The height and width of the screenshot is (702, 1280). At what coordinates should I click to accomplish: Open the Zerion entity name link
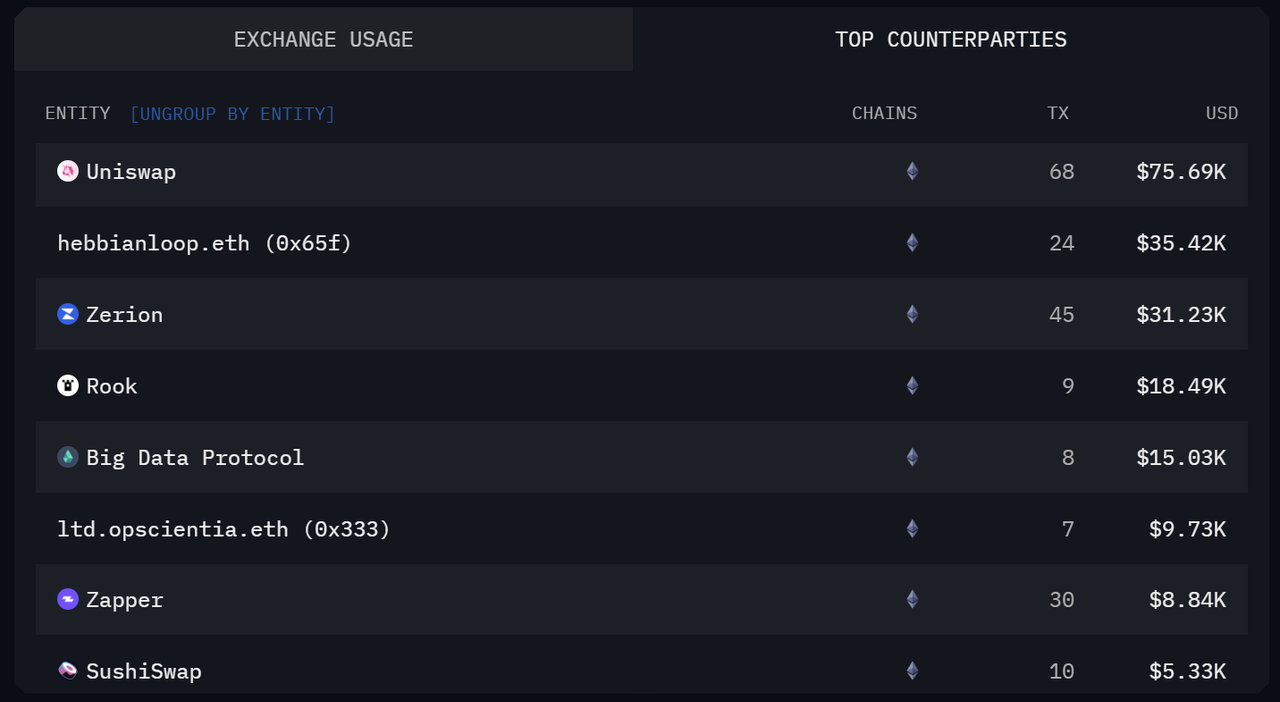pos(124,315)
